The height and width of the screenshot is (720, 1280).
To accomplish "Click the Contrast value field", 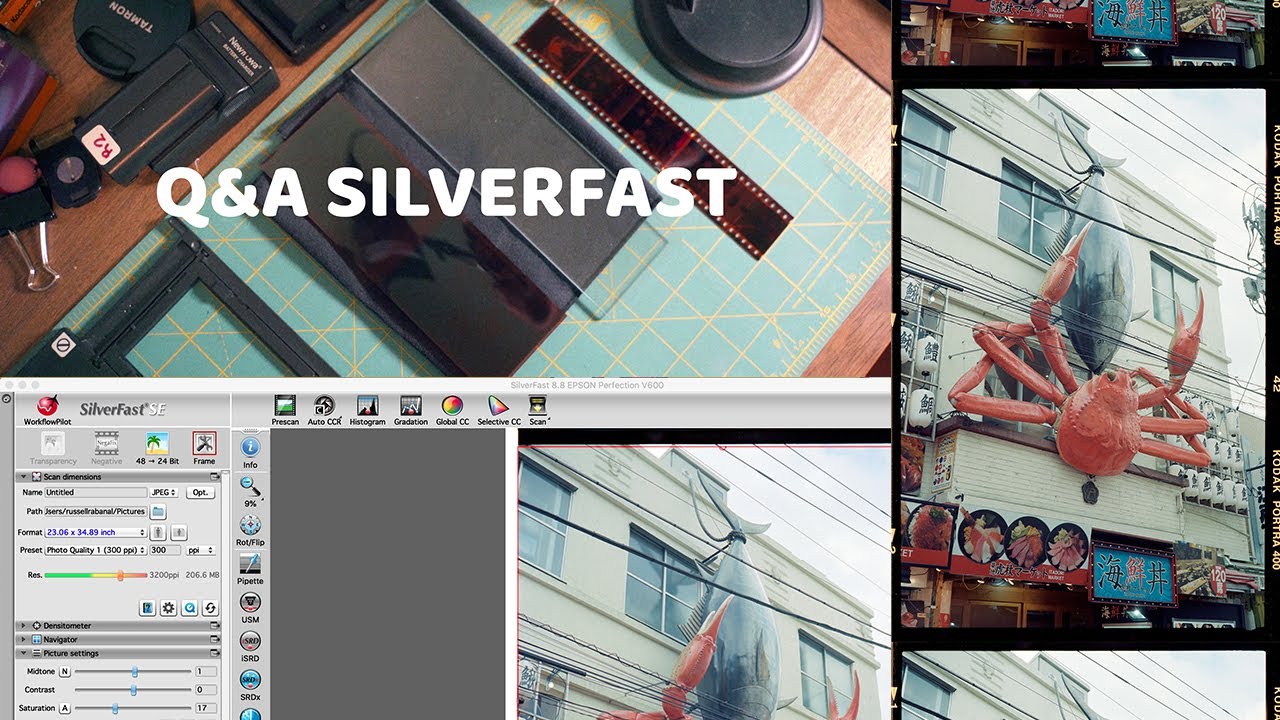I will [x=206, y=690].
